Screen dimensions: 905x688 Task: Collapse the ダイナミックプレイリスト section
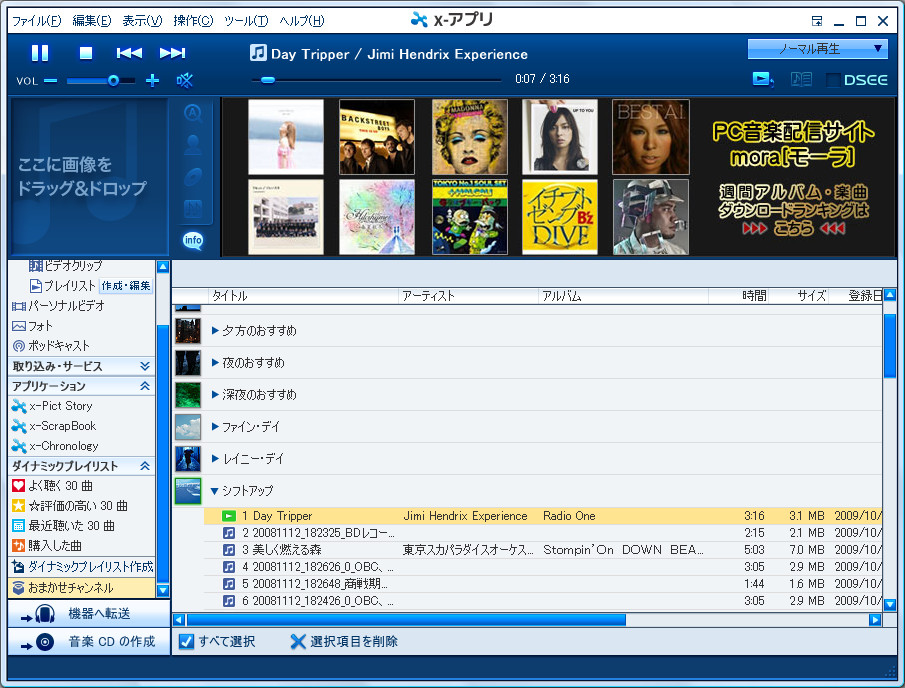click(x=145, y=465)
